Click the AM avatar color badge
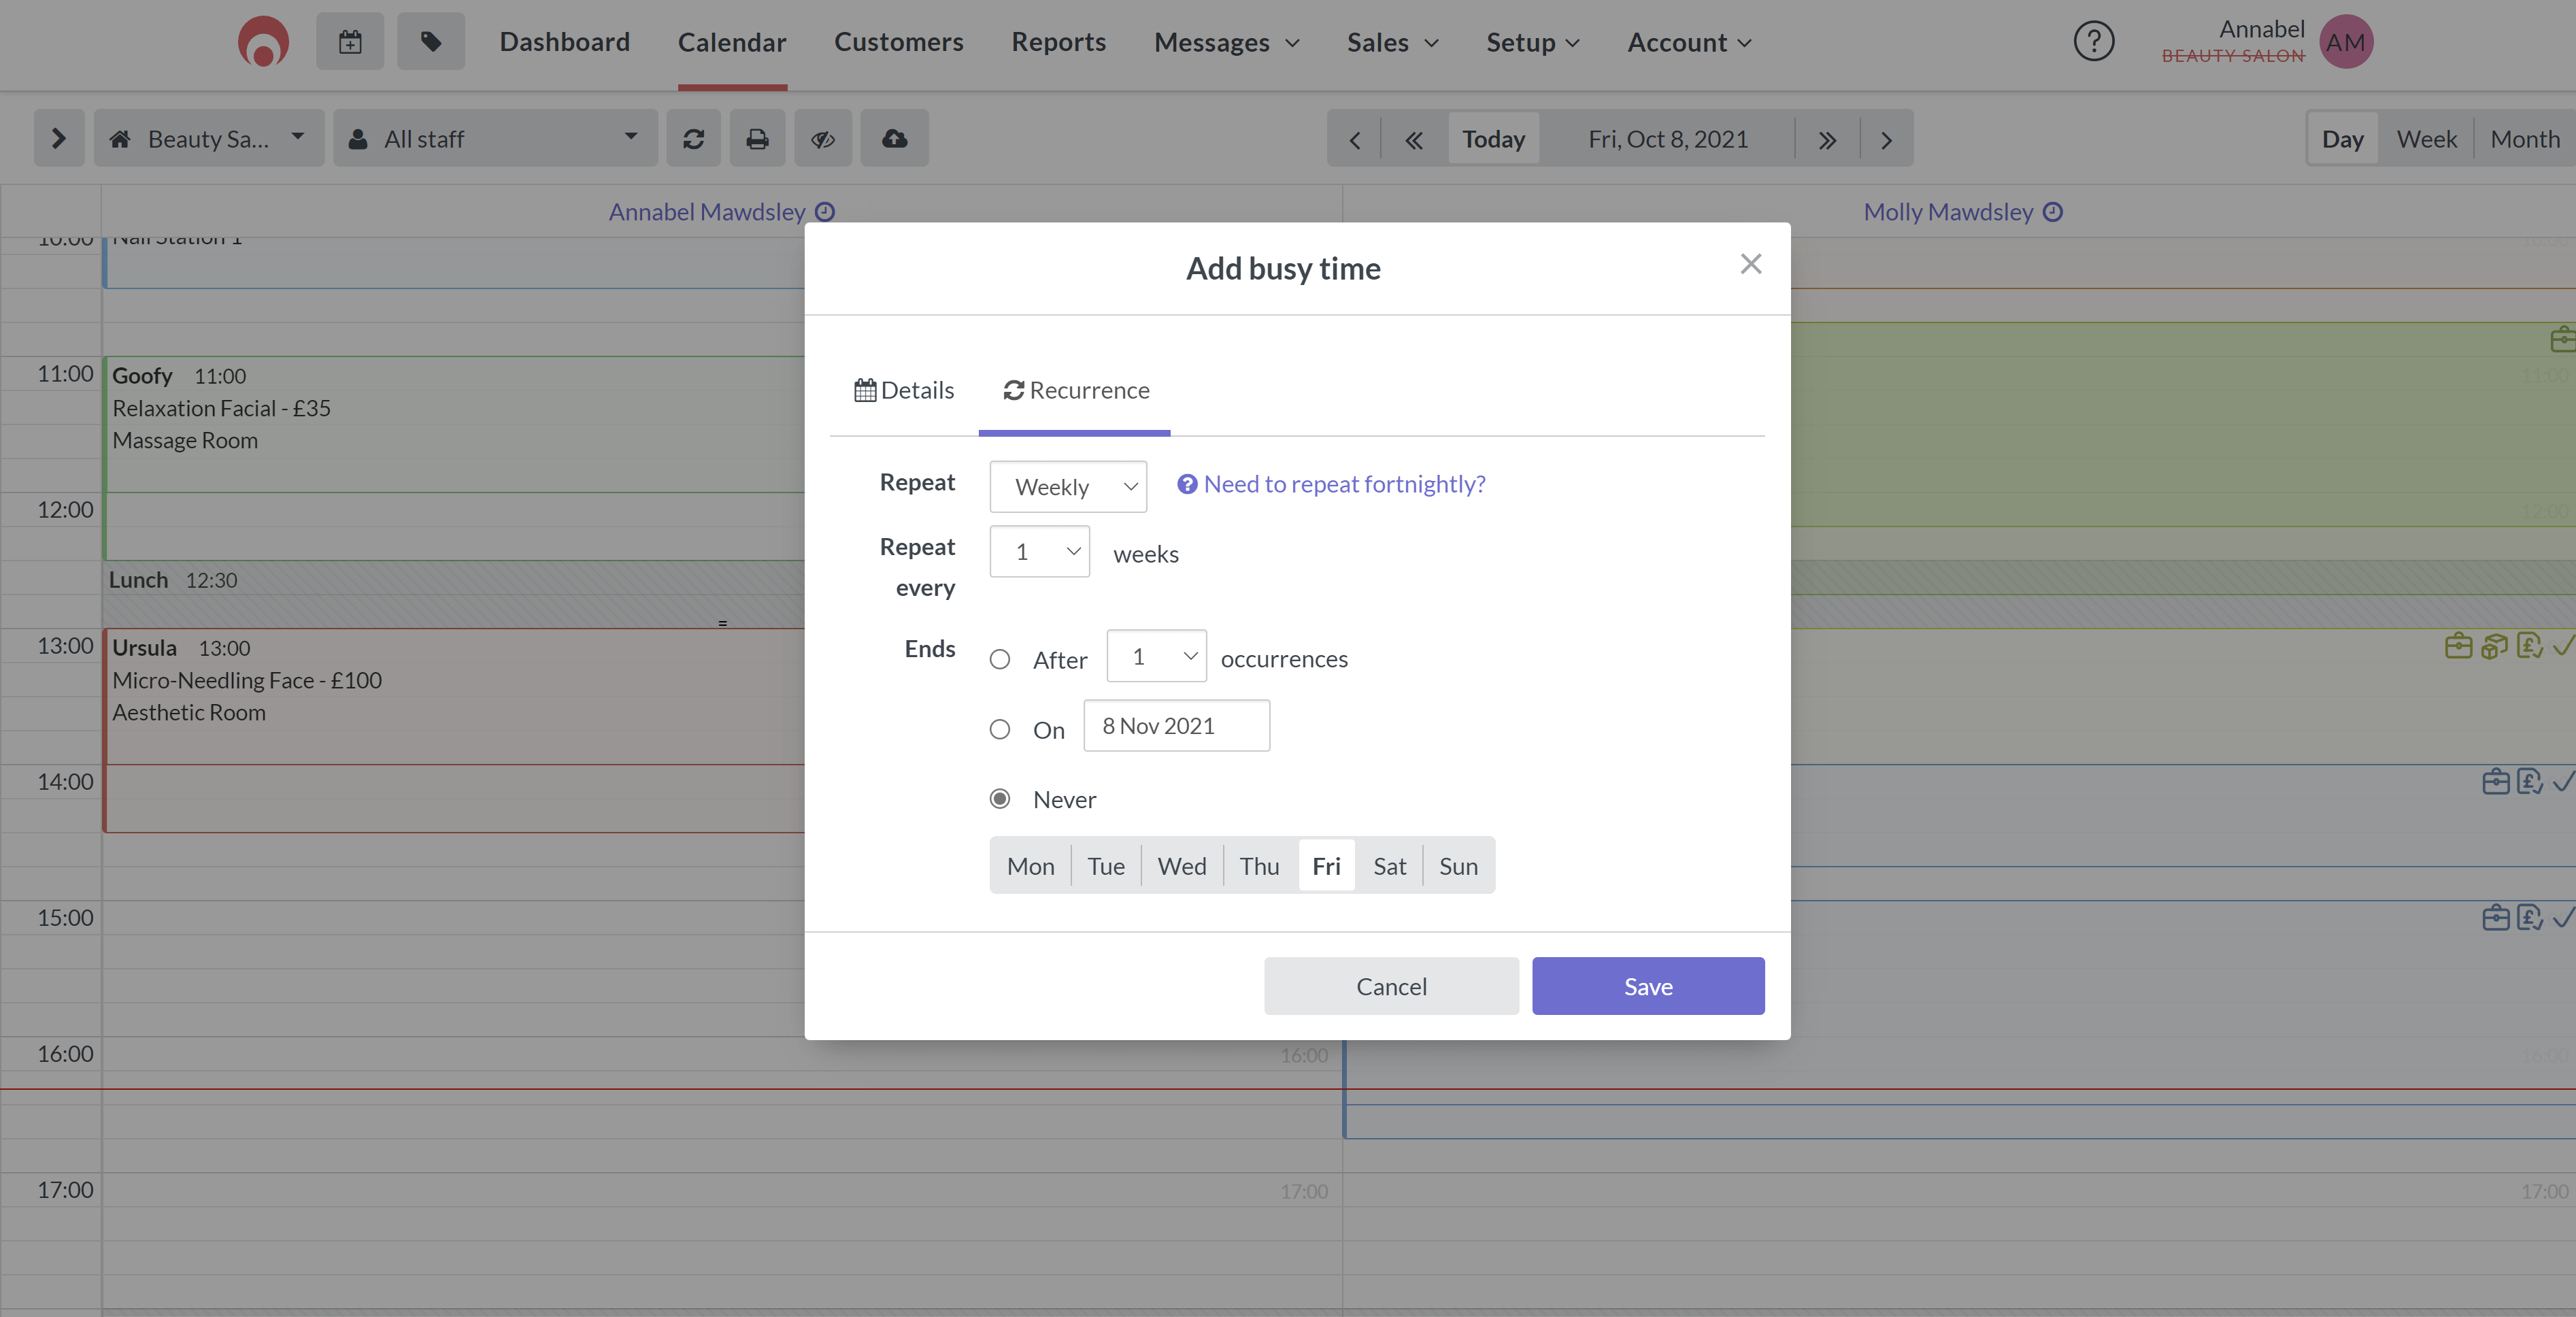Viewport: 2576px width, 1317px height. click(x=2346, y=41)
